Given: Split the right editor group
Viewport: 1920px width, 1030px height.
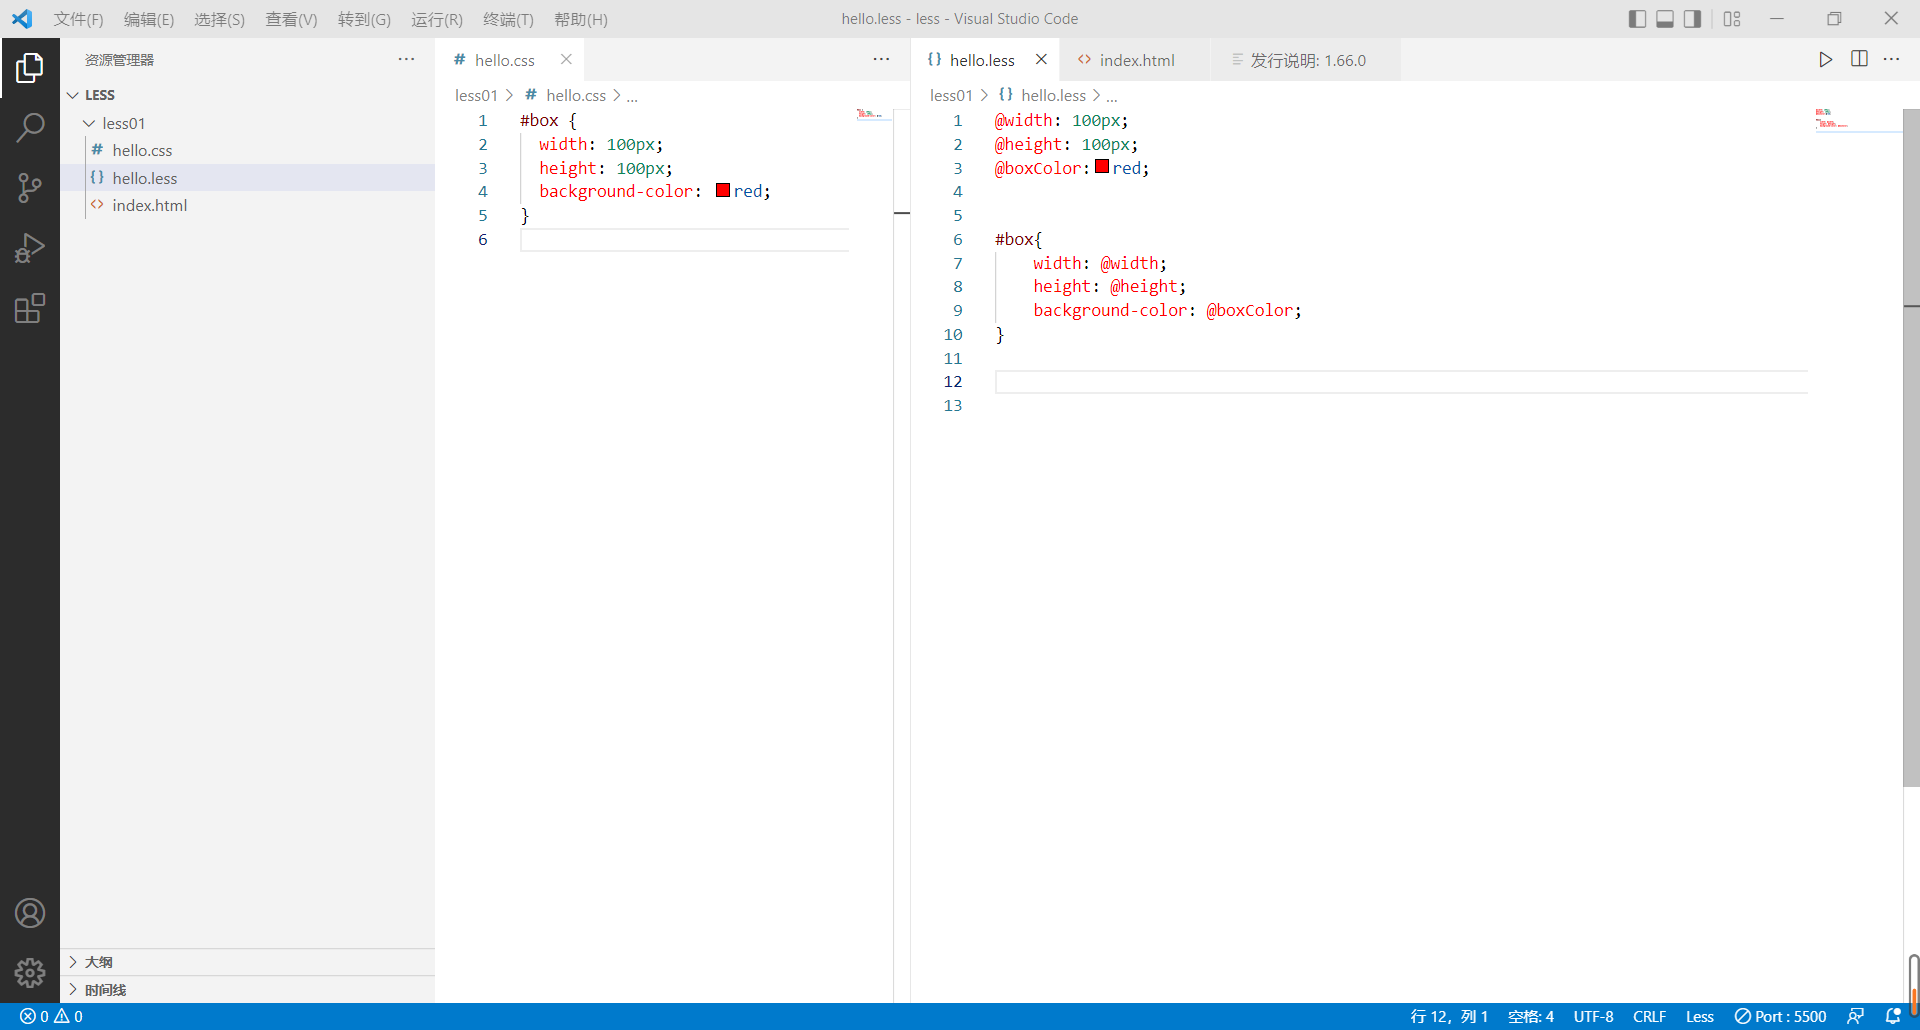Looking at the screenshot, I should click(1859, 60).
